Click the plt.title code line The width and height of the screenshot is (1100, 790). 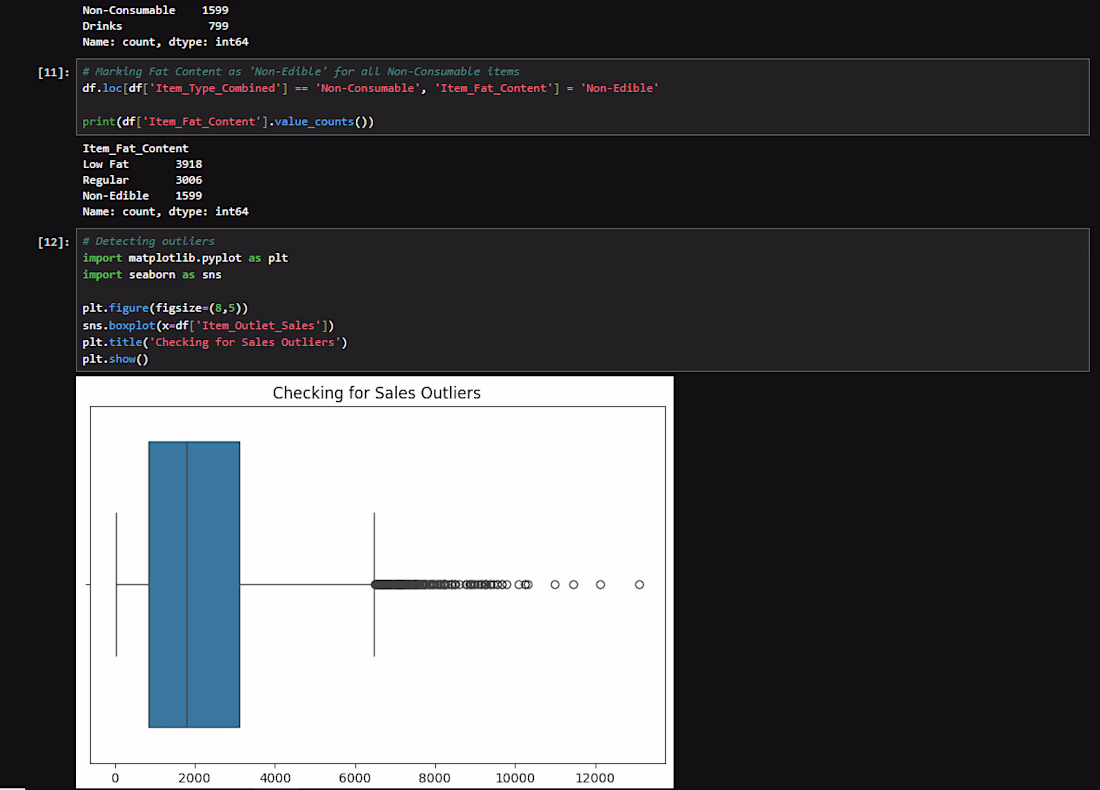pyautogui.click(x=215, y=342)
